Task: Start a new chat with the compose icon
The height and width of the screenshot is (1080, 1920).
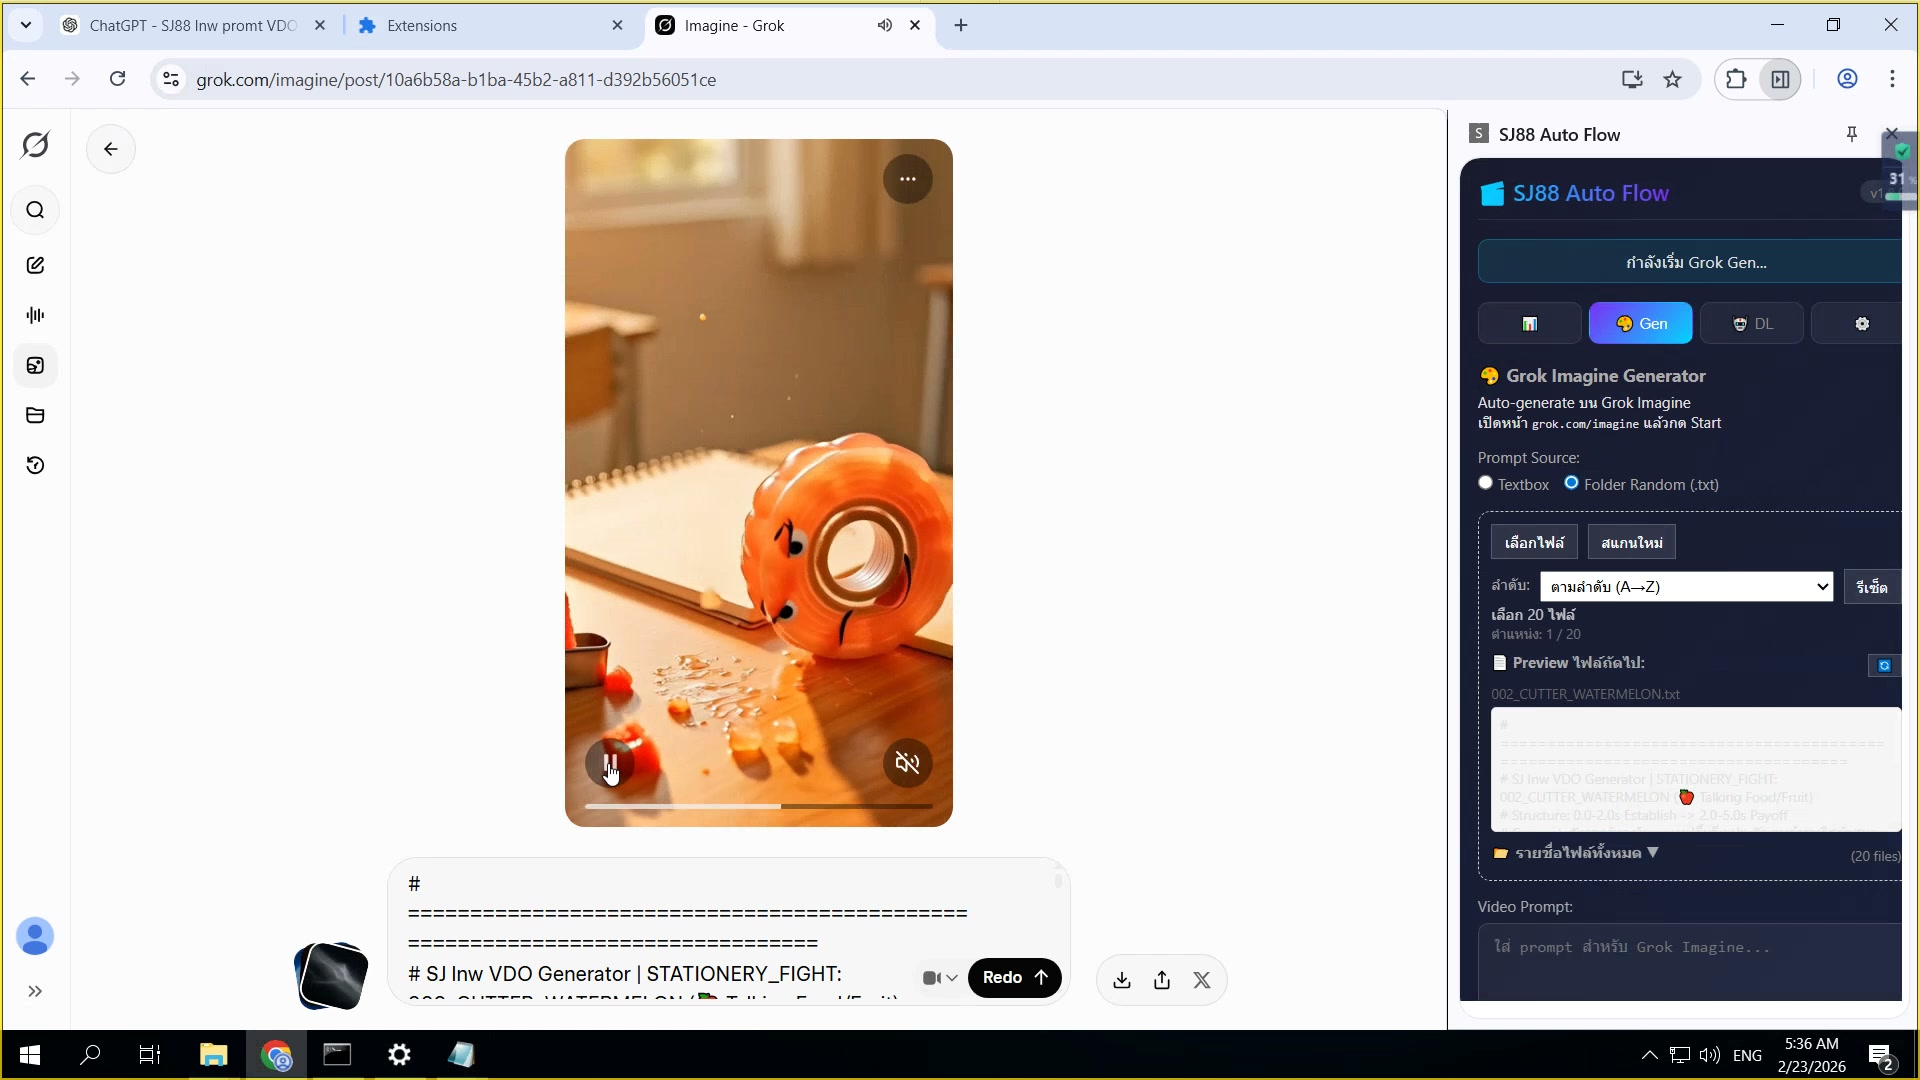Action: coord(36,265)
